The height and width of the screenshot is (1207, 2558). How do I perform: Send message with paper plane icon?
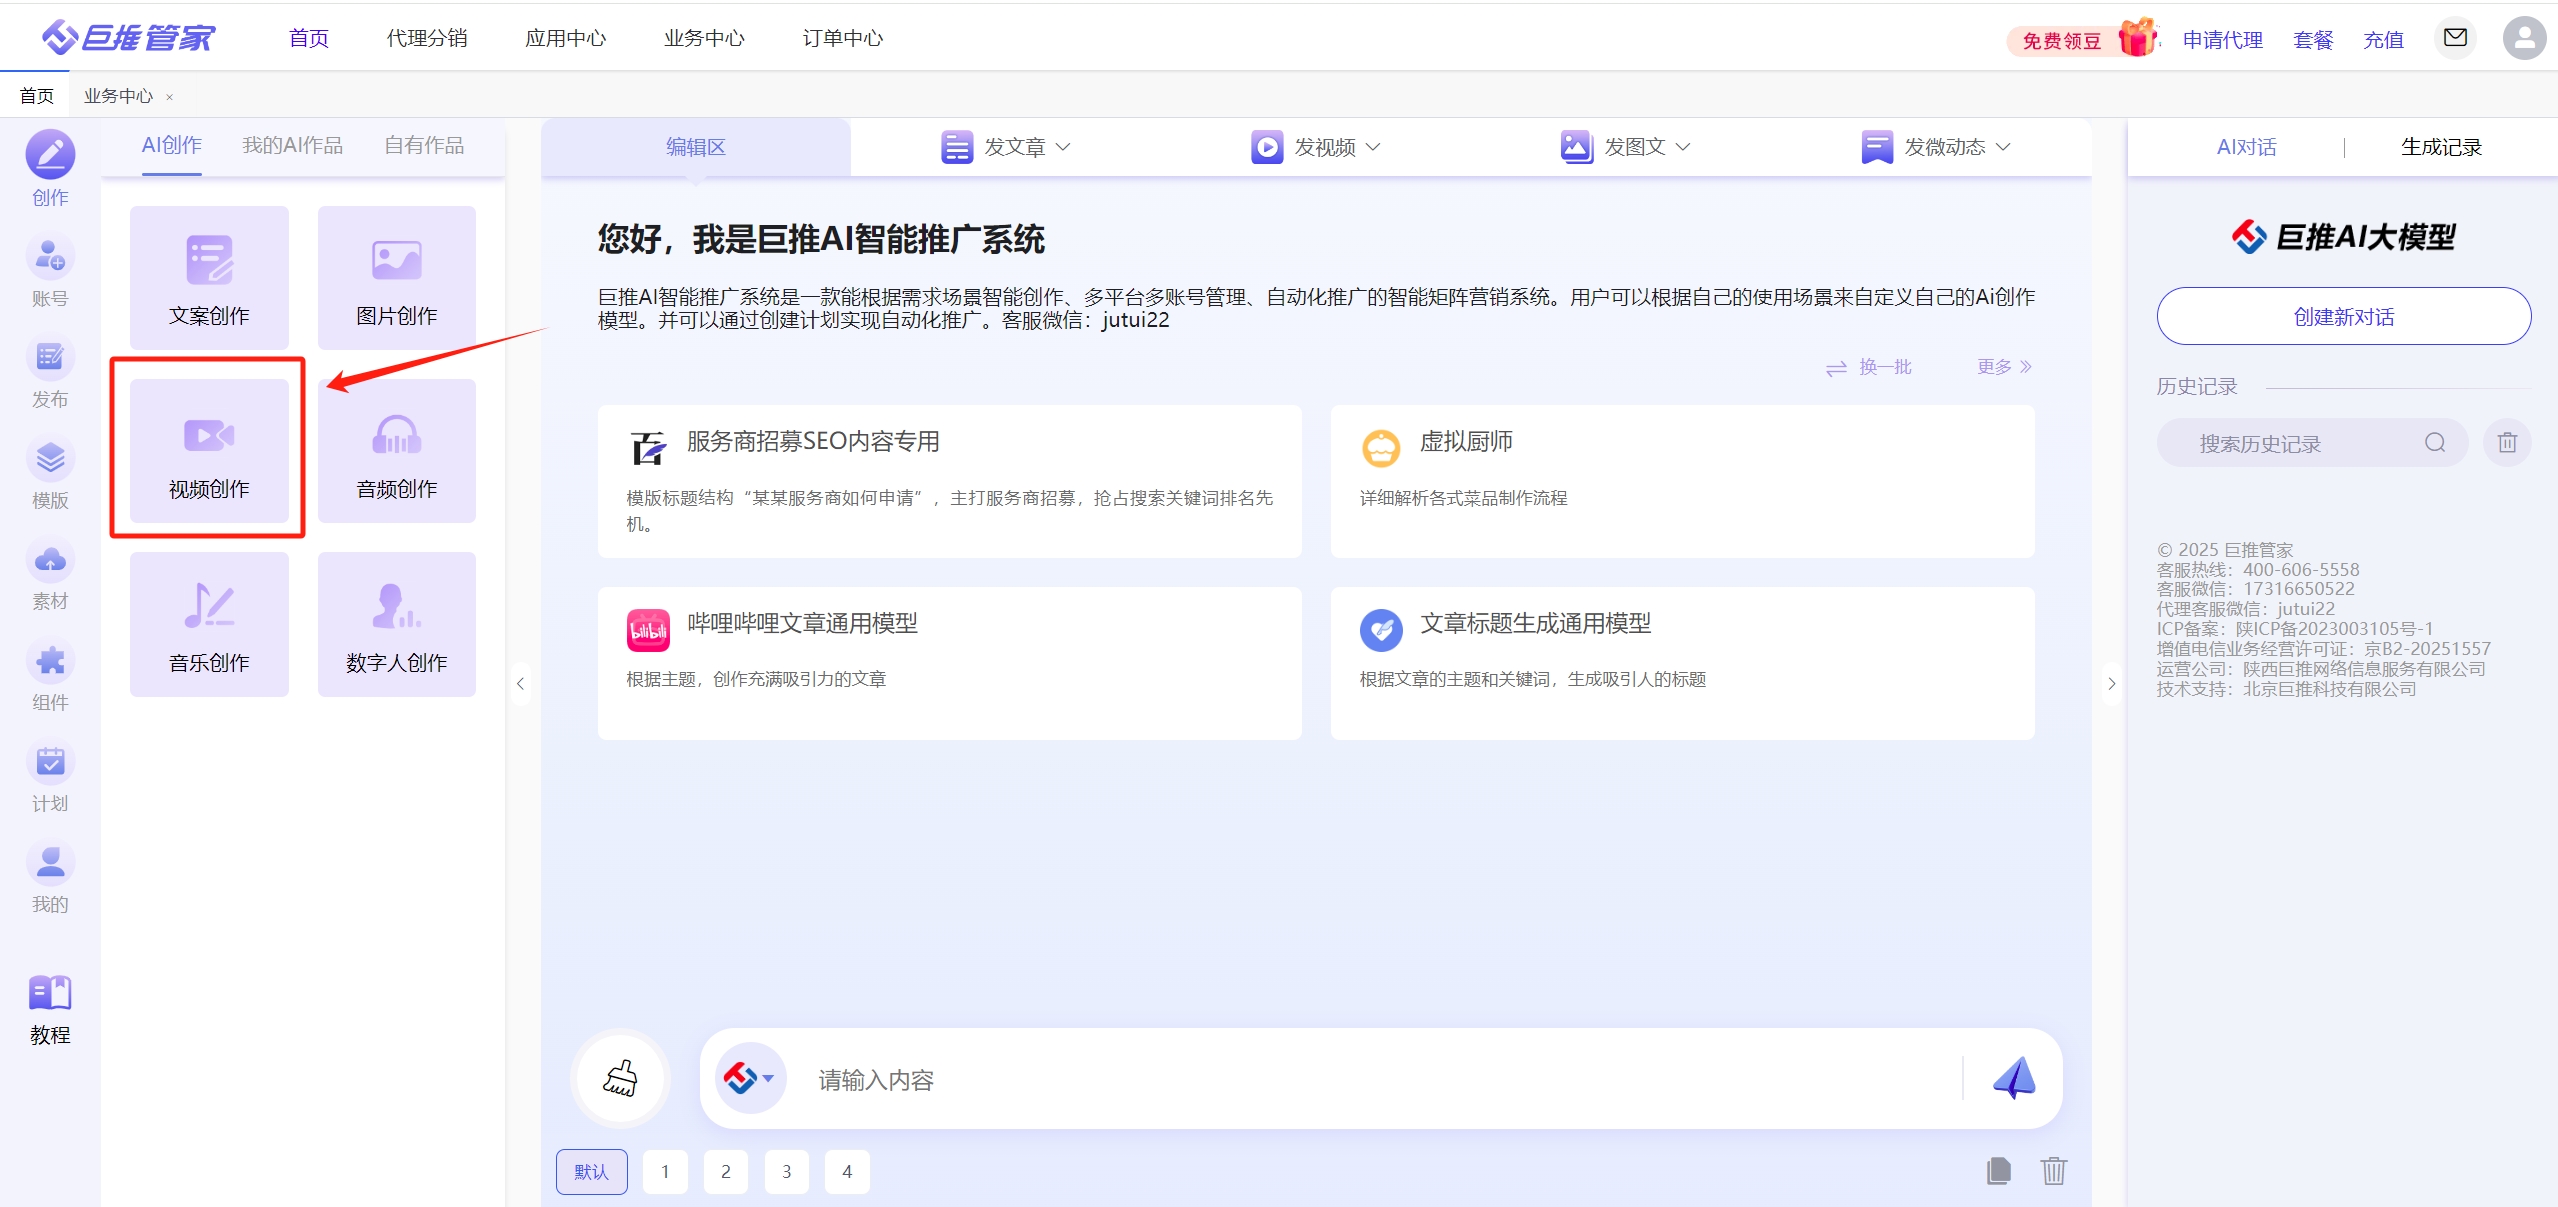point(2013,1078)
